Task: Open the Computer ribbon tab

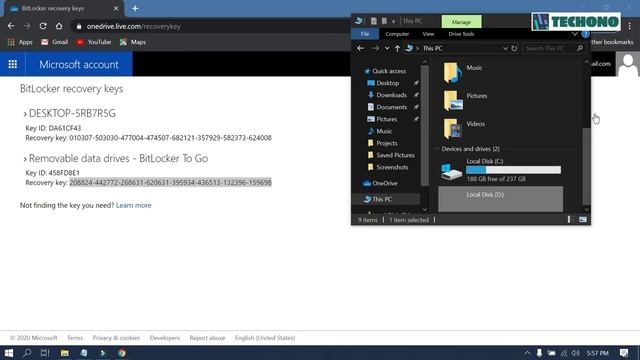Action: click(x=397, y=34)
